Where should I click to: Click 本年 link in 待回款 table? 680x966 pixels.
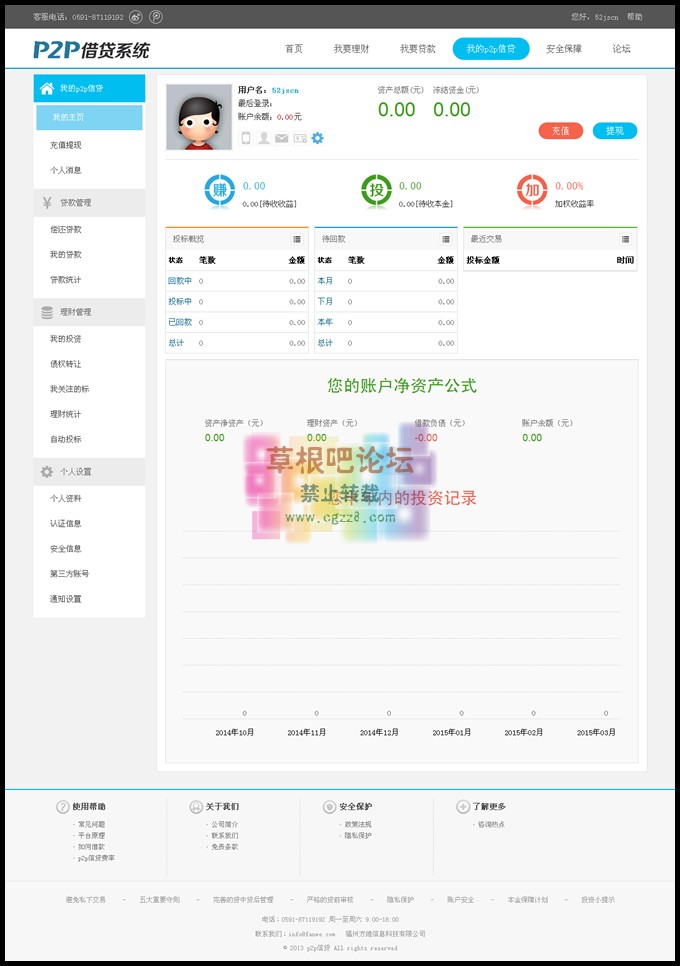coord(325,322)
